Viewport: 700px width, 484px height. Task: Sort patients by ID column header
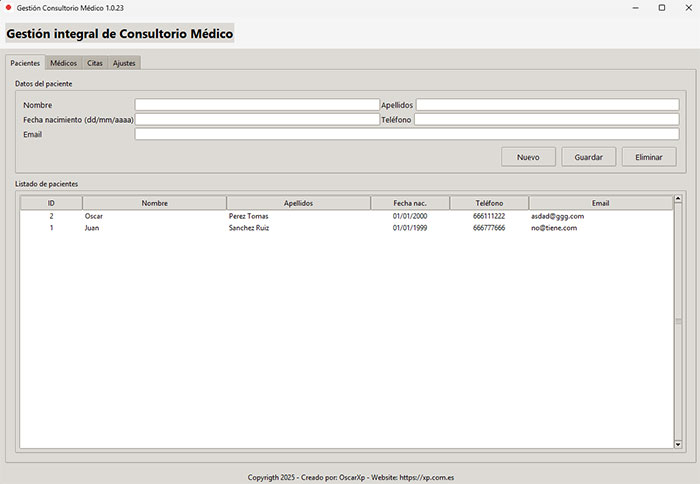coord(51,203)
